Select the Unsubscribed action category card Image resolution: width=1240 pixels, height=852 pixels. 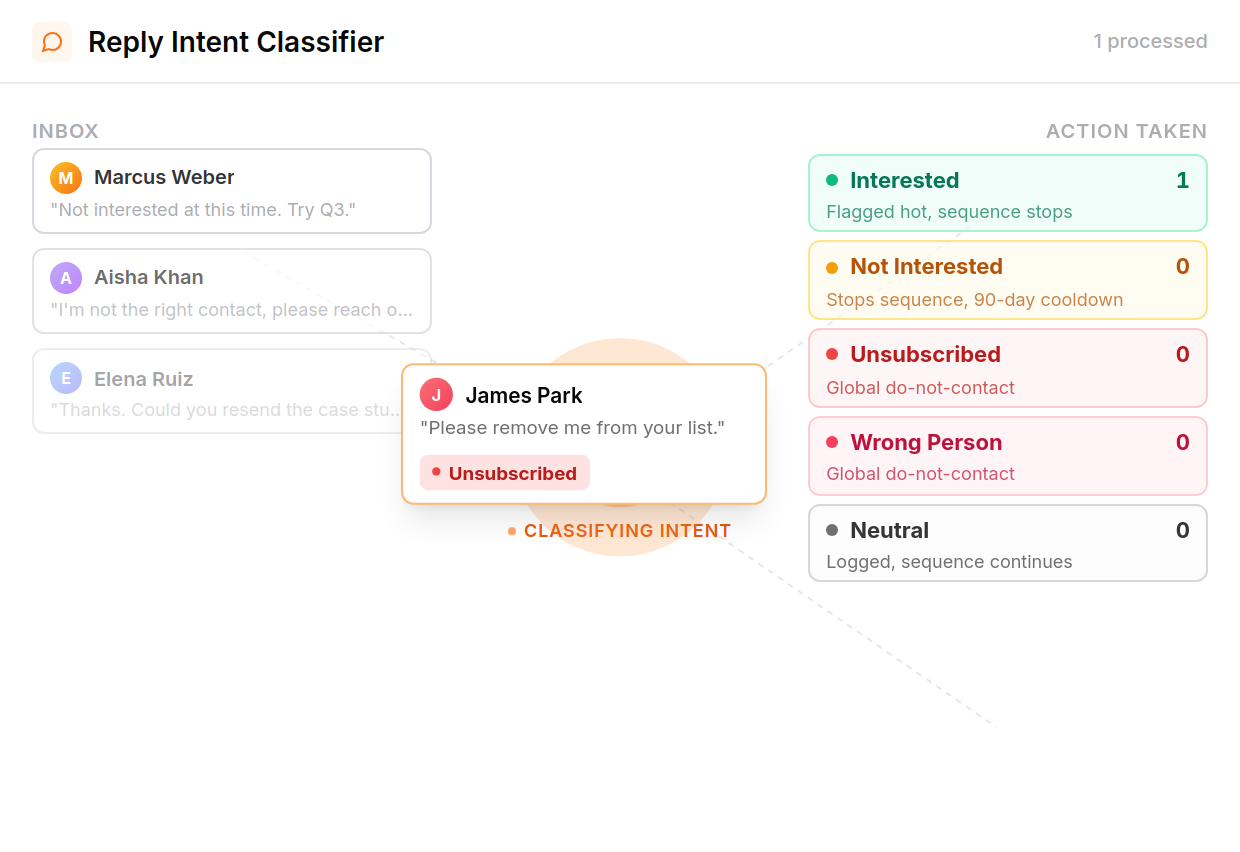point(1008,368)
